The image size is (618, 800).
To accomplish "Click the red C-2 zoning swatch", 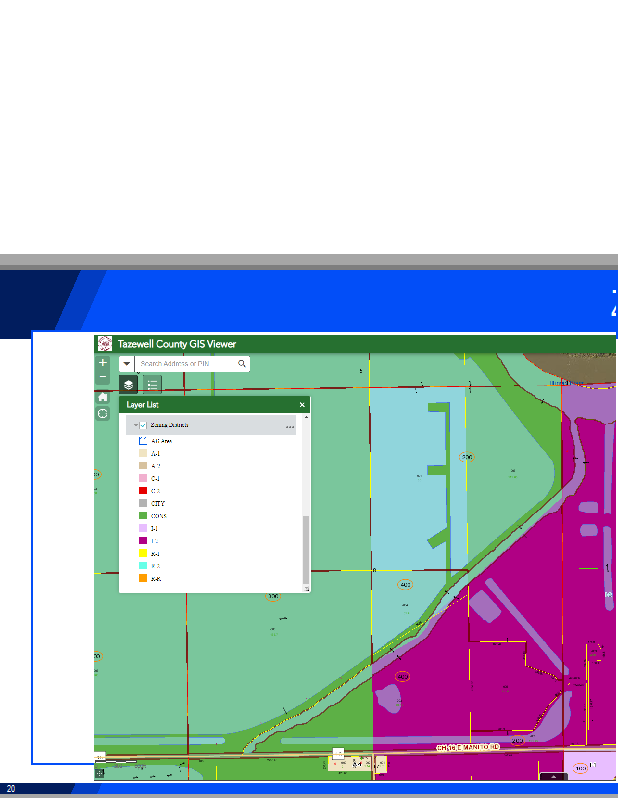I will [x=142, y=490].
